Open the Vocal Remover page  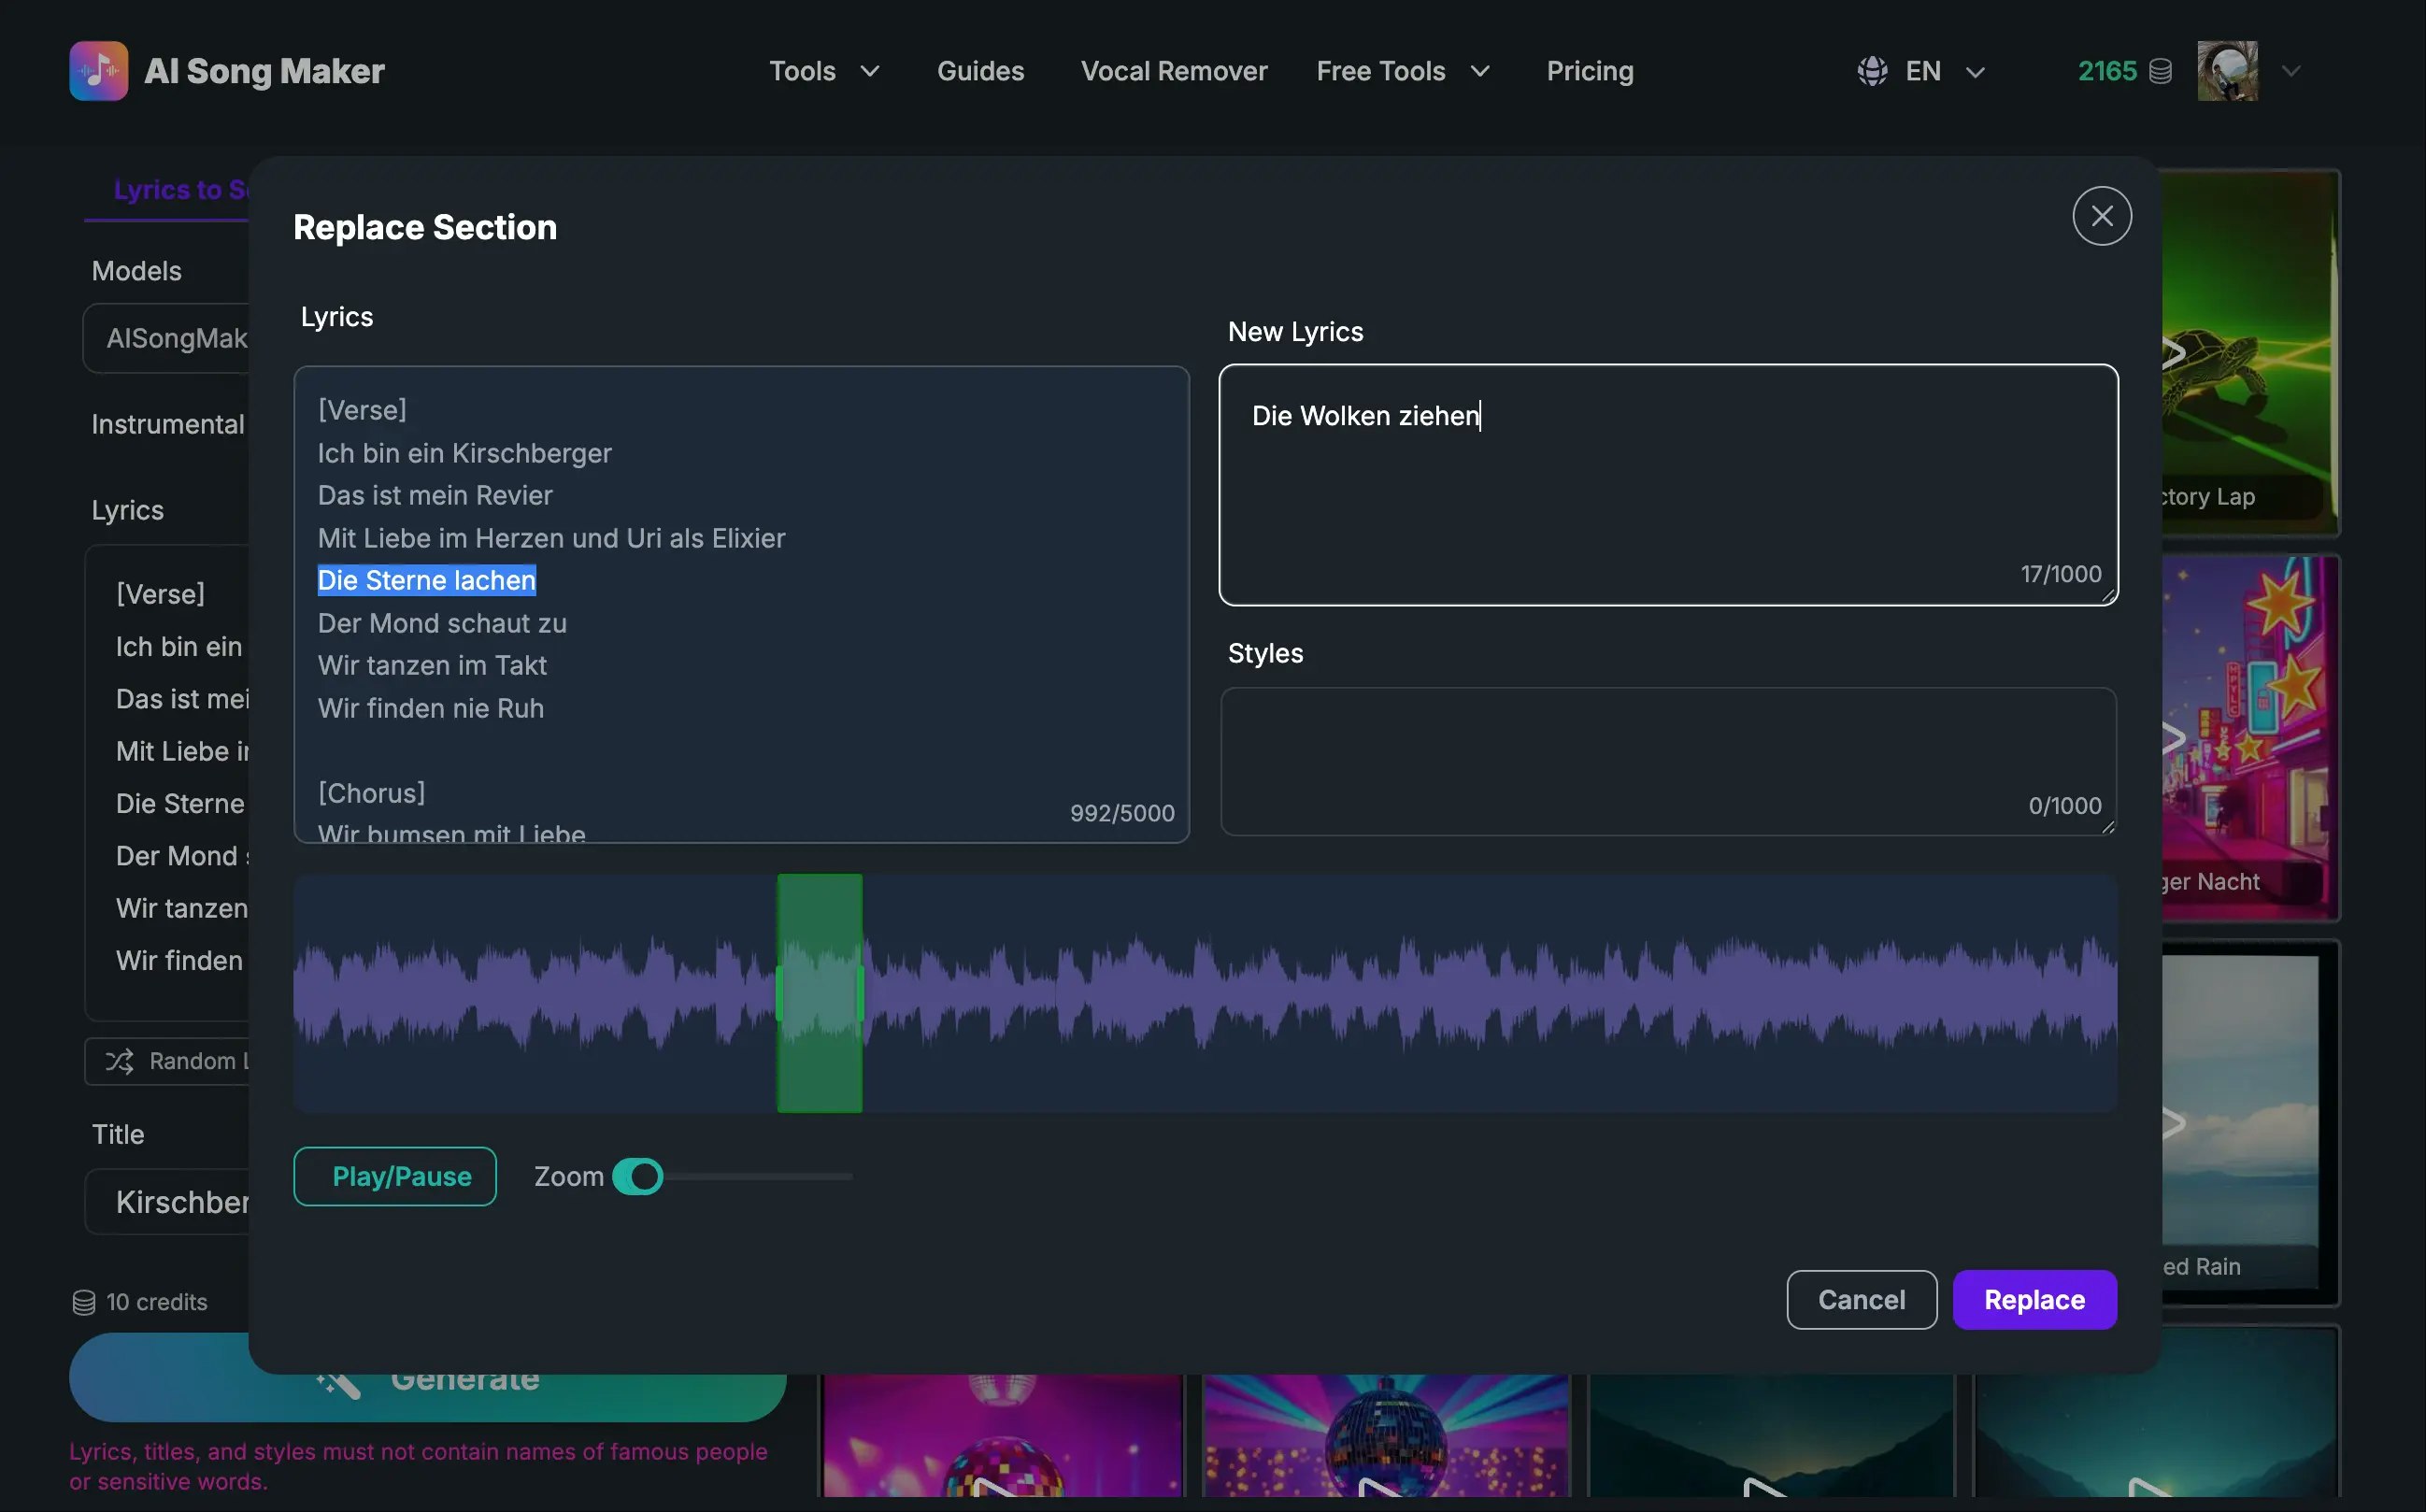coord(1174,71)
